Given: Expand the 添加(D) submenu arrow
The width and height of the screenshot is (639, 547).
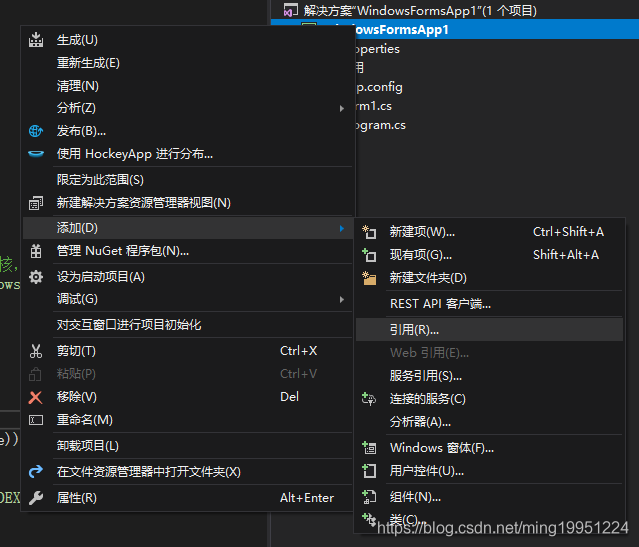Looking at the screenshot, I should coord(342,228).
